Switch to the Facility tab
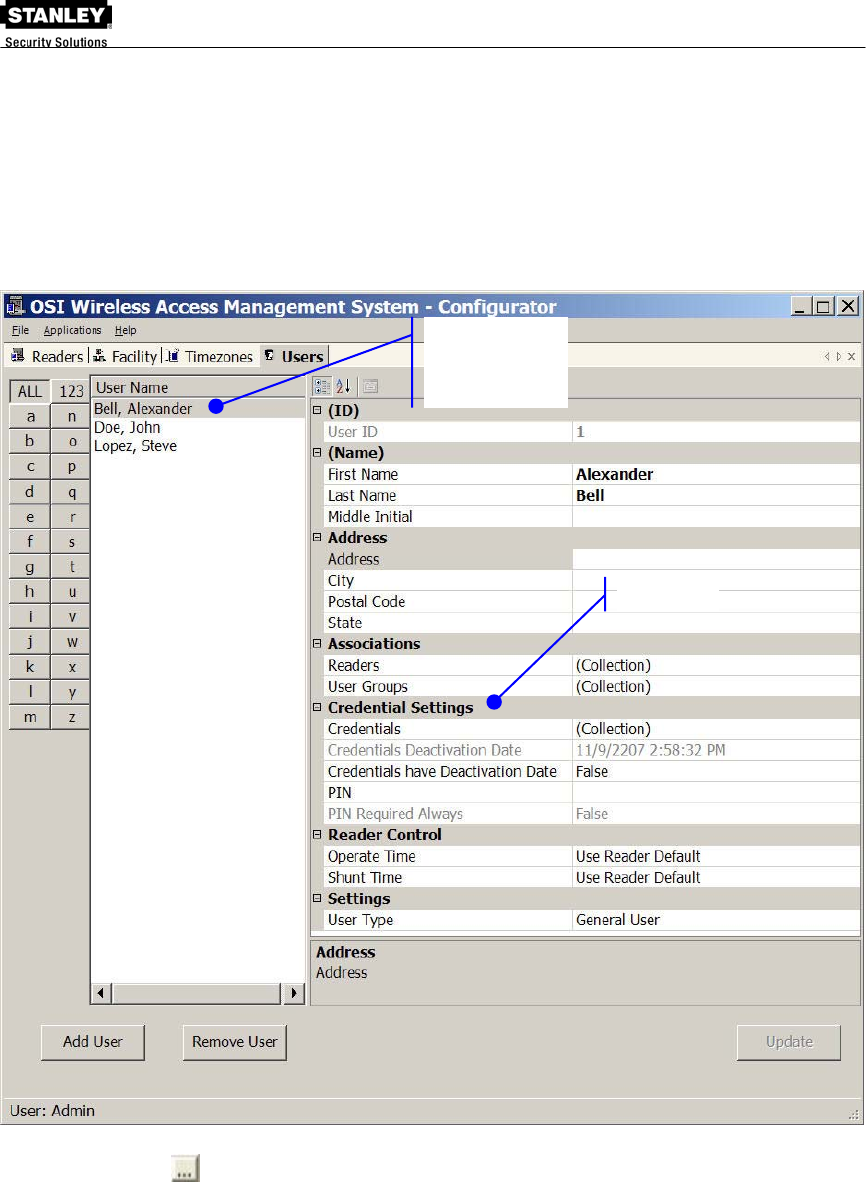Screen dimensions: 866x1182 tap(125, 357)
